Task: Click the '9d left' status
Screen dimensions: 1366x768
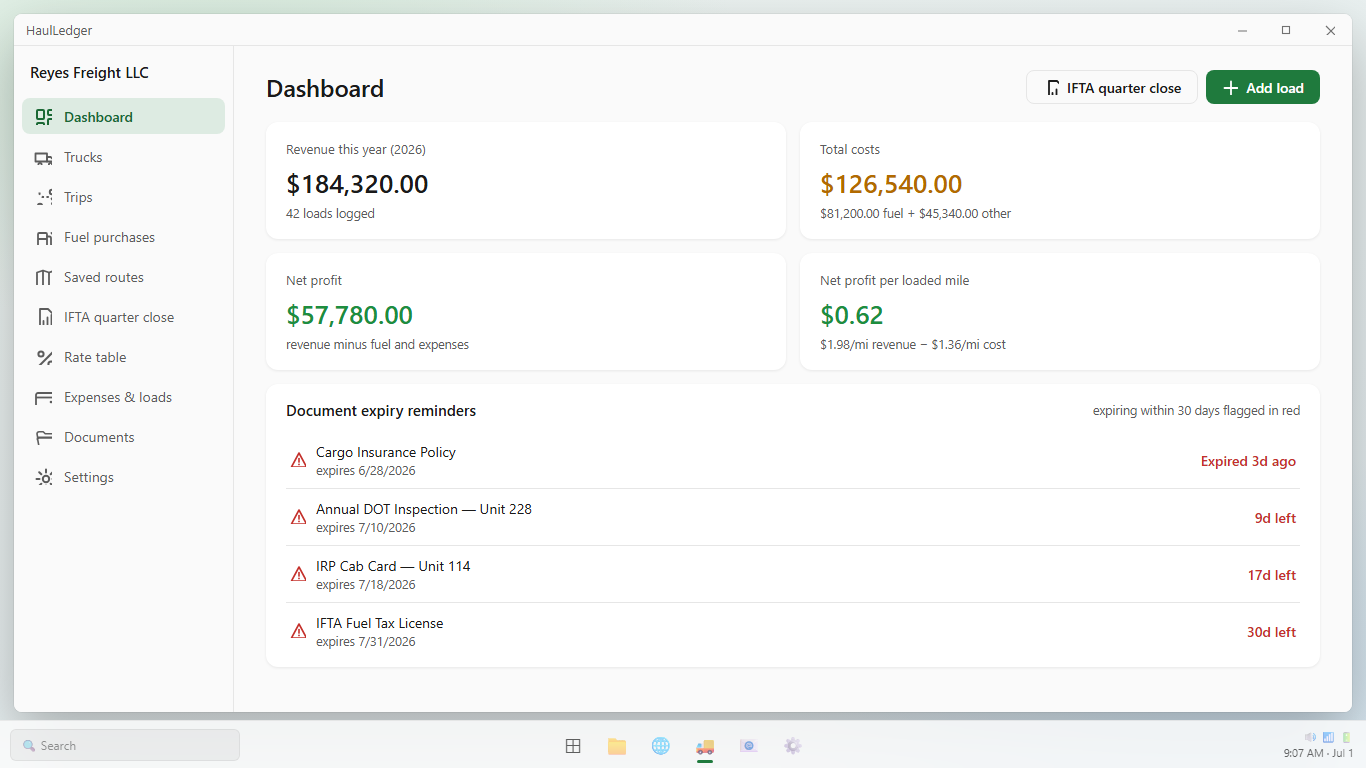Action: coord(1275,518)
